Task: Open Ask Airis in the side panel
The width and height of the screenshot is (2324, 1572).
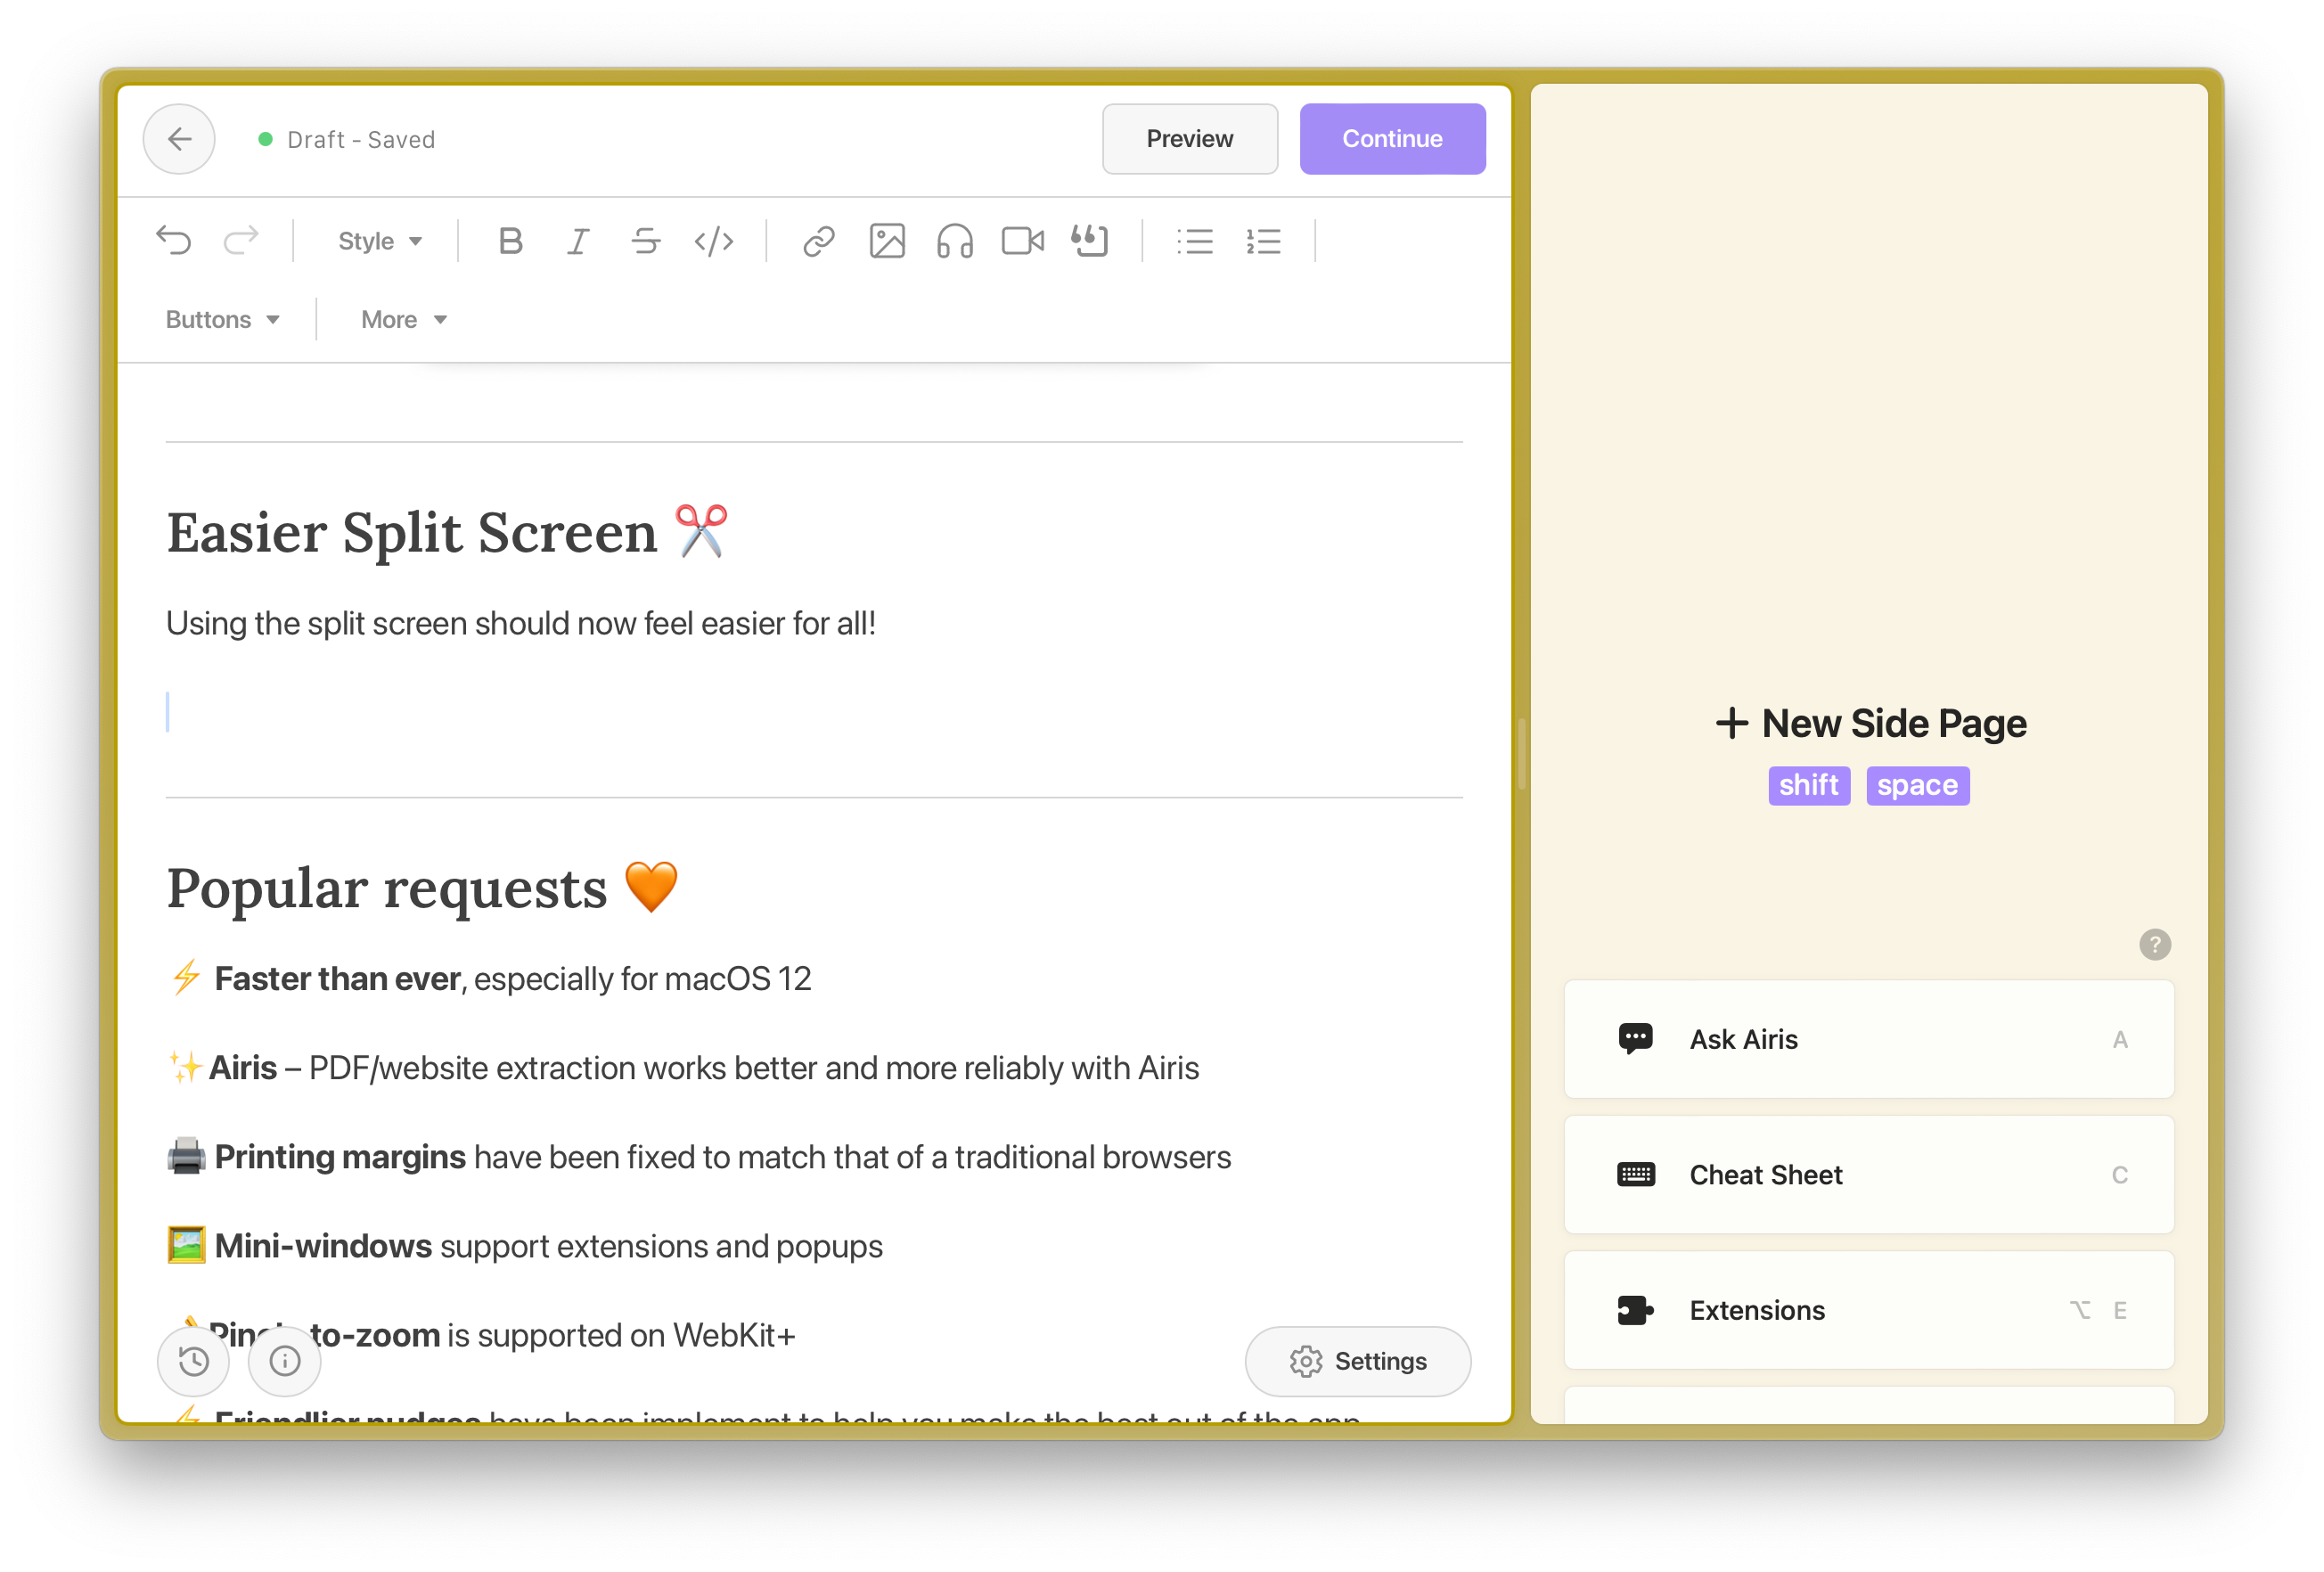Action: pyautogui.click(x=1868, y=1039)
